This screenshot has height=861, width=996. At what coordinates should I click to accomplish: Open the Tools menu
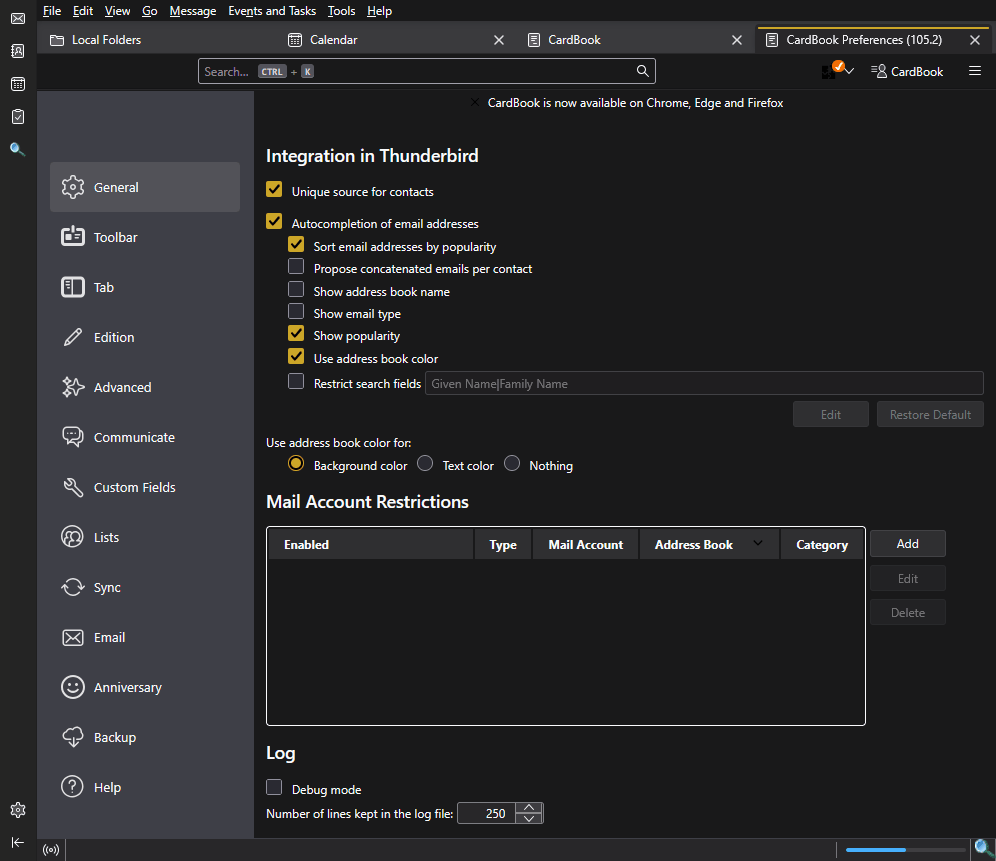coord(341,11)
